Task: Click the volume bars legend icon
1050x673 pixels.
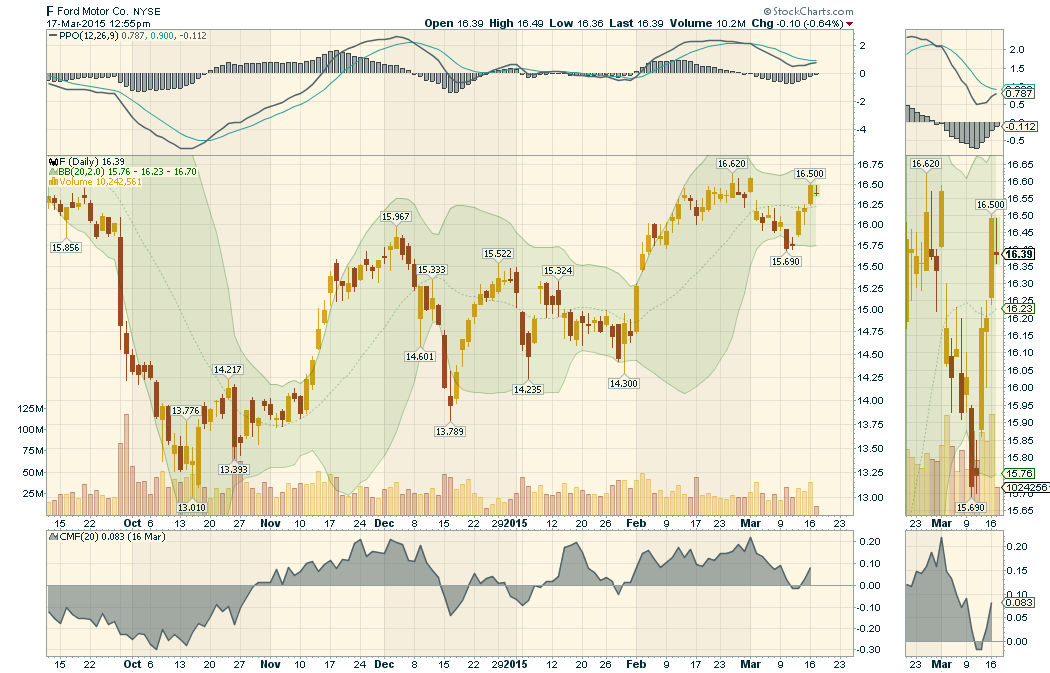Action: pos(53,181)
